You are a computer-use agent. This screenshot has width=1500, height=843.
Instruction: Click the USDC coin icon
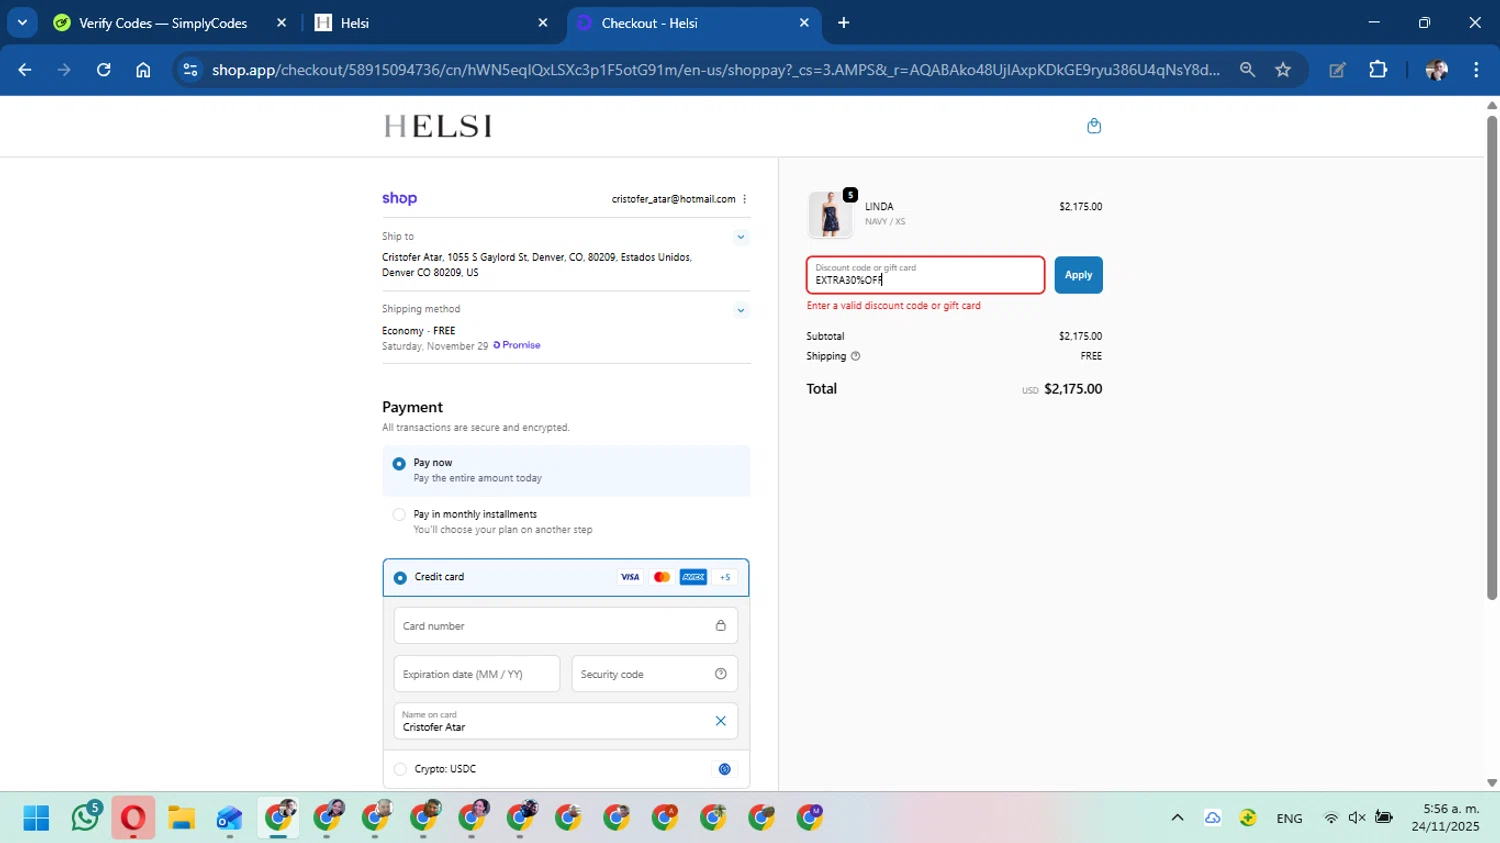[725, 769]
